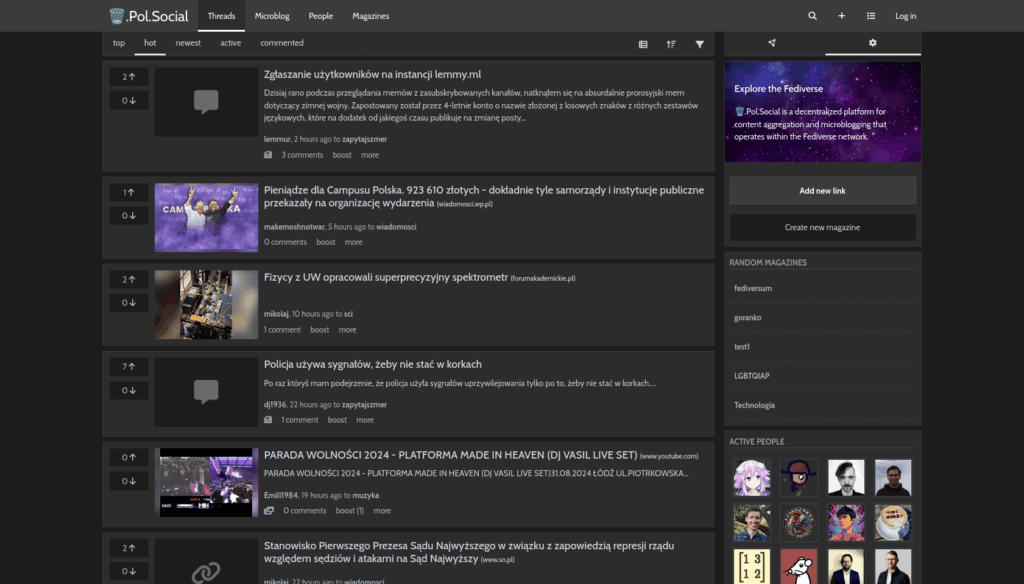Sort threads by commented
The width and height of the screenshot is (1024, 584).
click(281, 43)
